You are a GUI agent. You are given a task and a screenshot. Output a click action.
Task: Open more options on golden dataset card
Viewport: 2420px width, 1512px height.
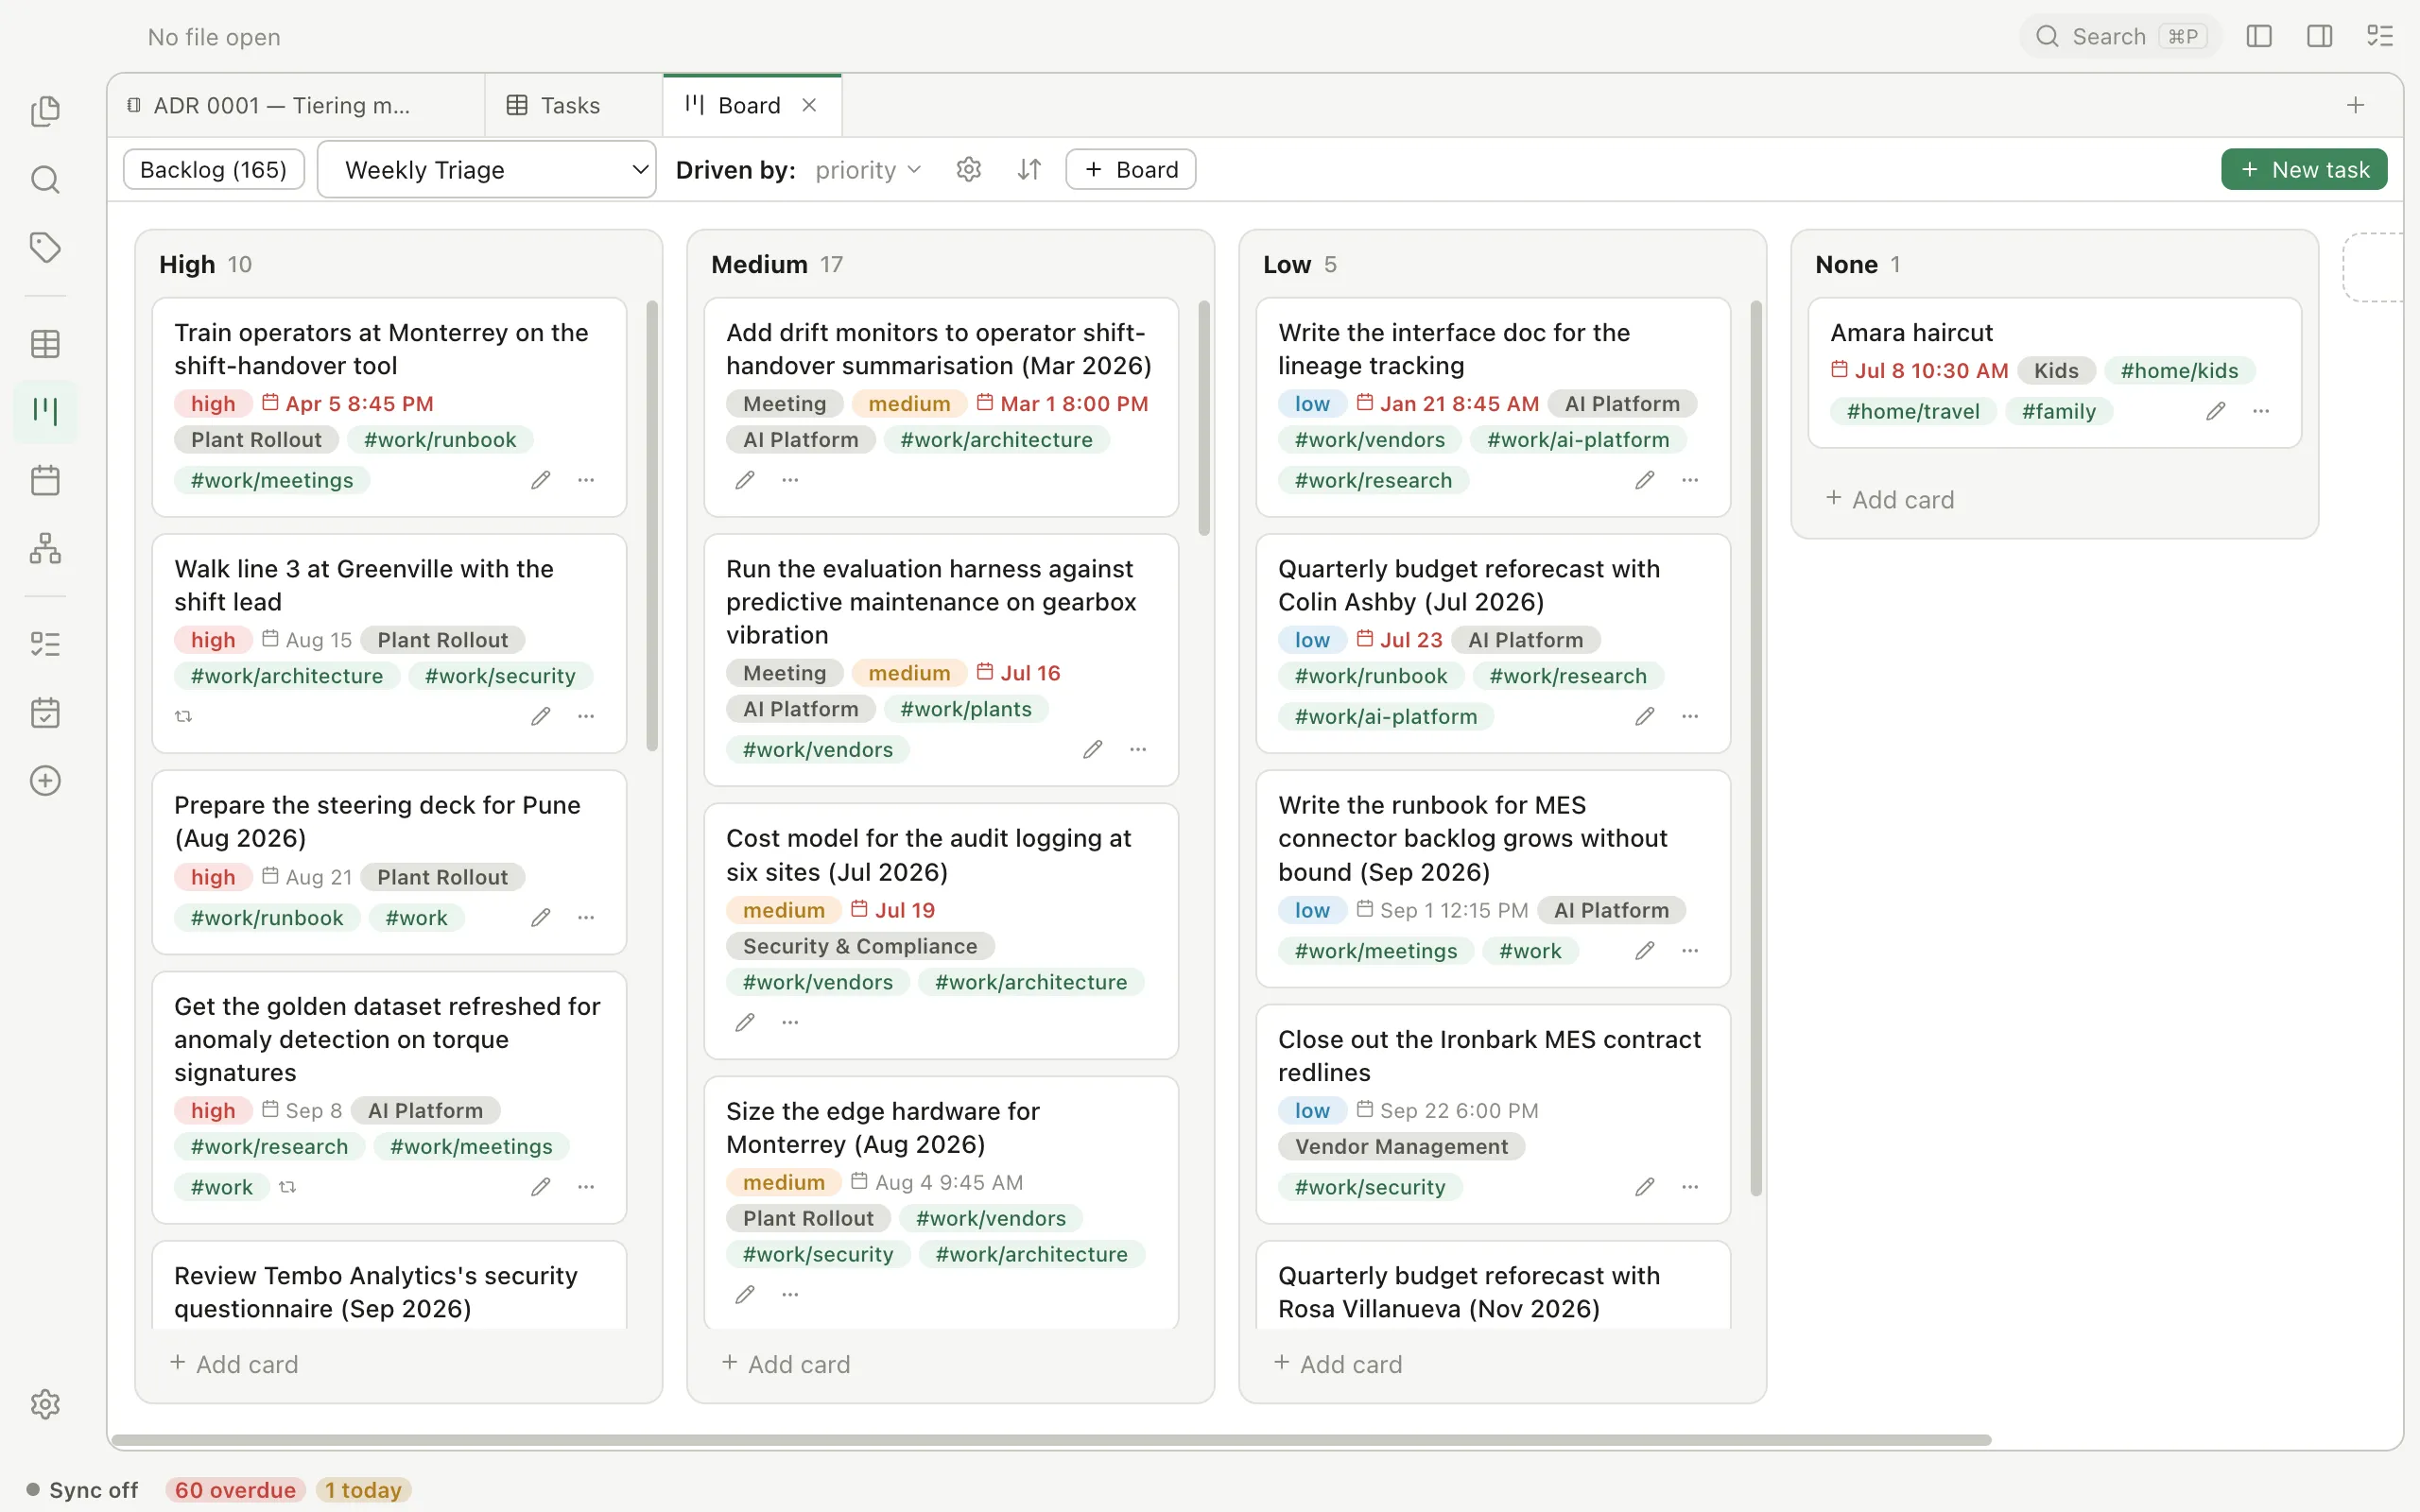pos(586,1186)
